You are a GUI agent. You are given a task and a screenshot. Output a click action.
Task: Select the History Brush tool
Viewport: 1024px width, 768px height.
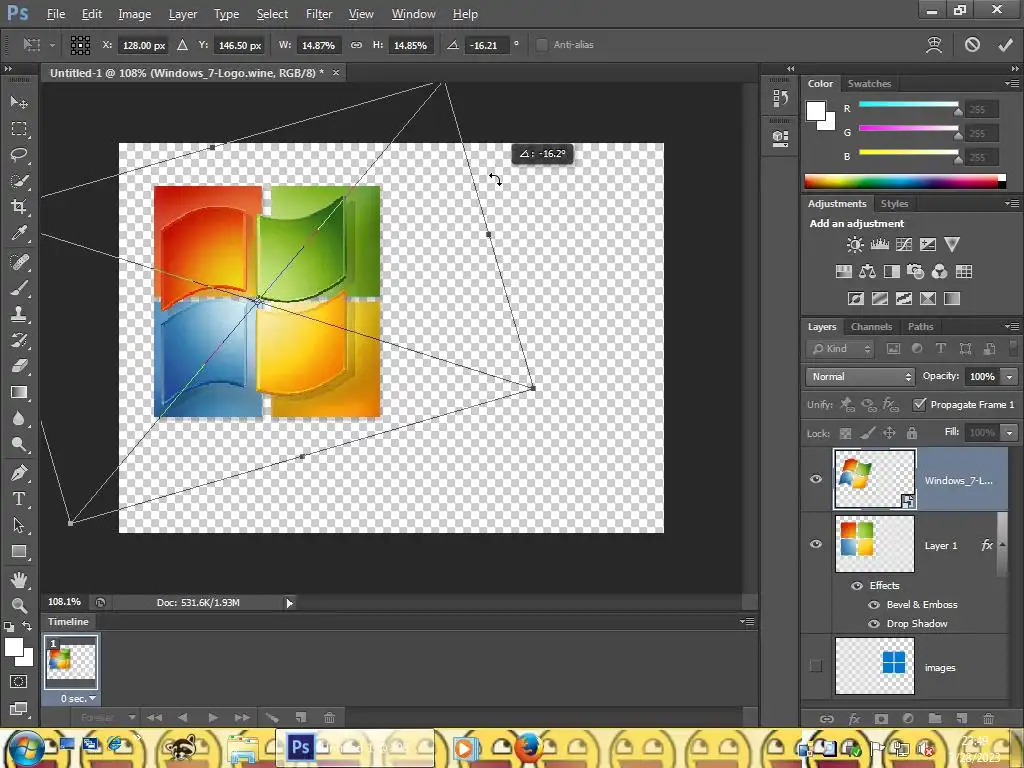19,340
